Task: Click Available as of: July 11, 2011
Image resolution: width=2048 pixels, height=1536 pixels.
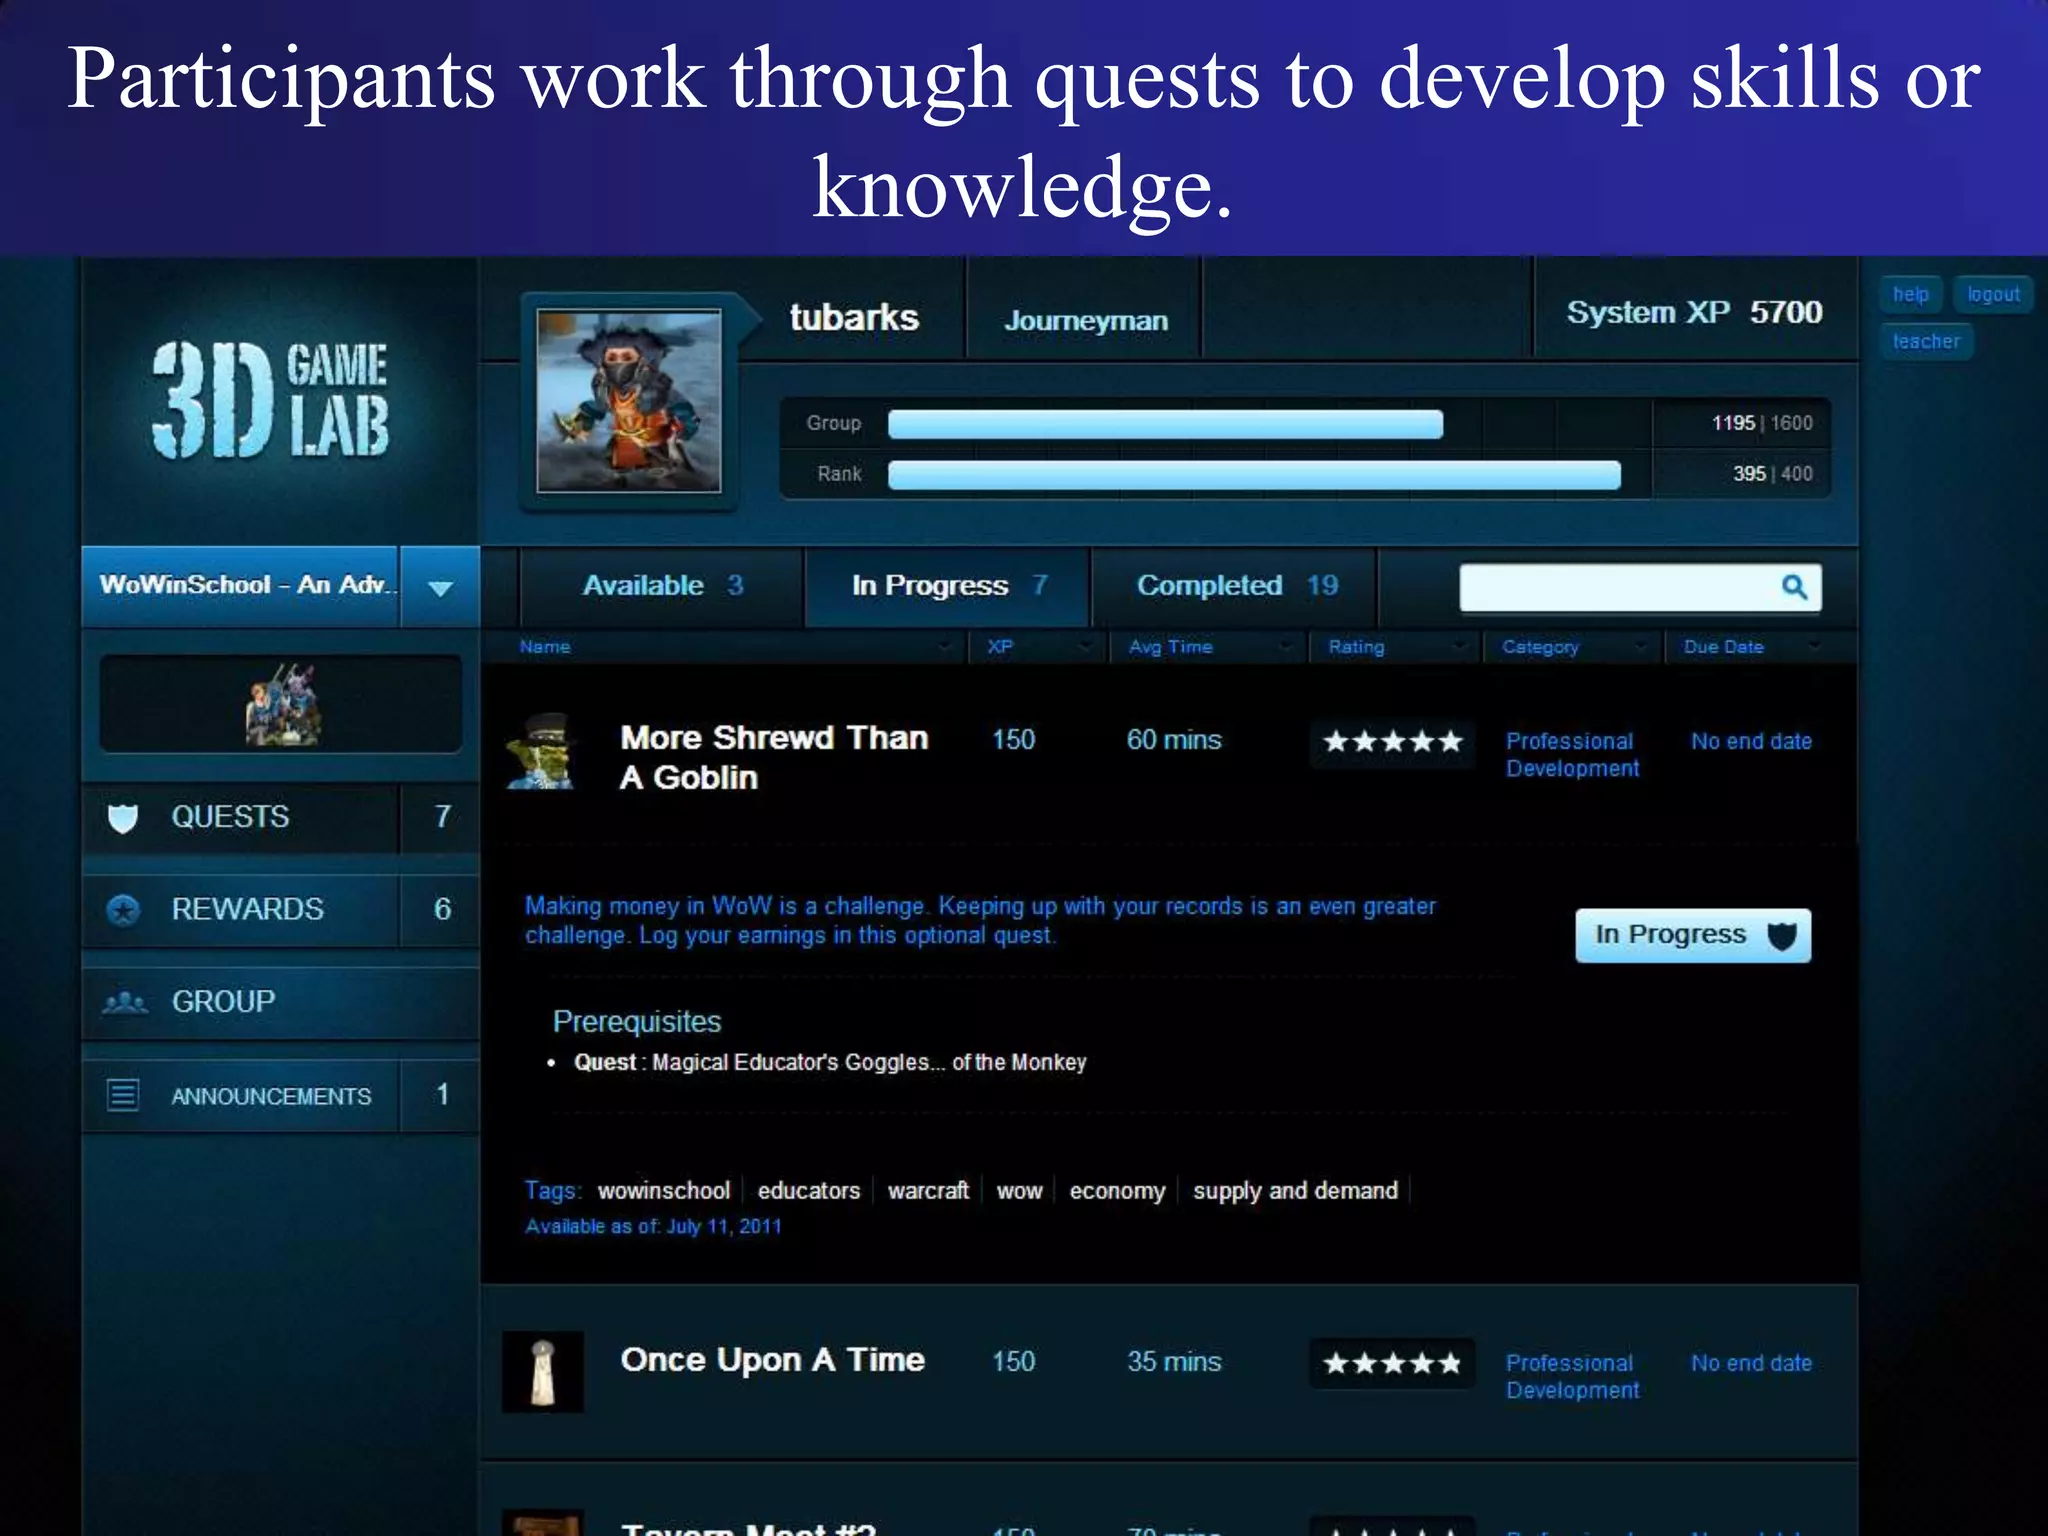Action: coord(653,1227)
